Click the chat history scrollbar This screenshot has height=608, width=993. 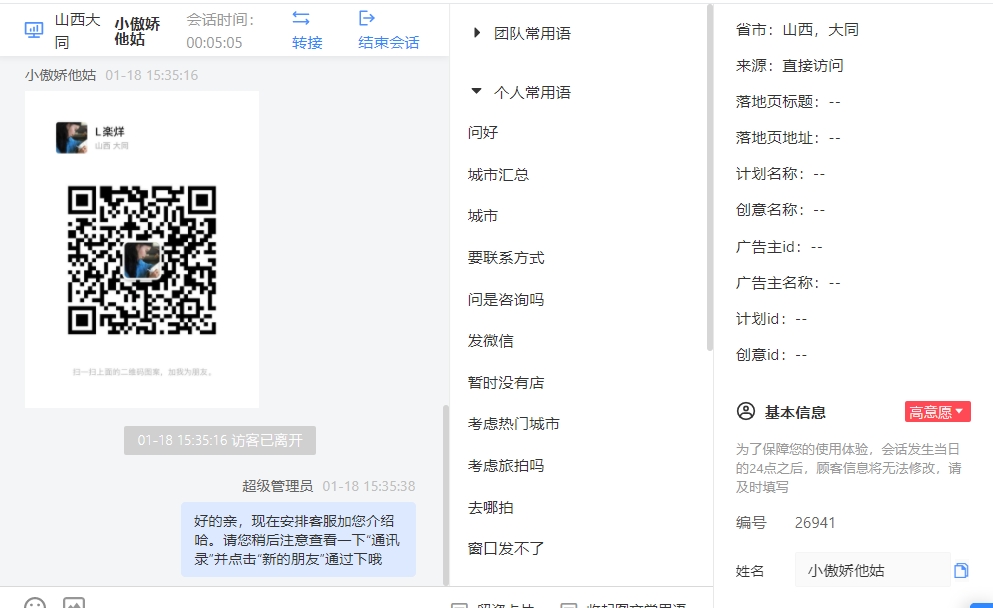pos(445,494)
